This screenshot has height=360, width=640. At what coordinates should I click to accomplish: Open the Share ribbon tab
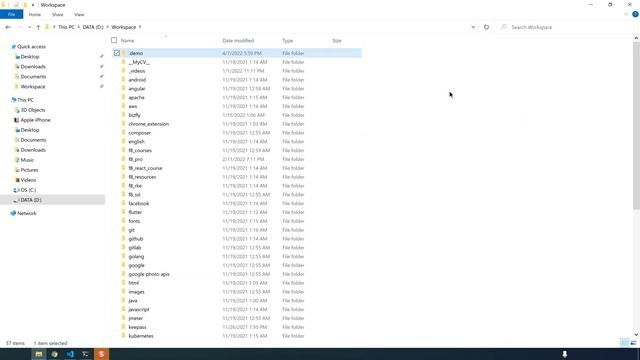[58, 14]
